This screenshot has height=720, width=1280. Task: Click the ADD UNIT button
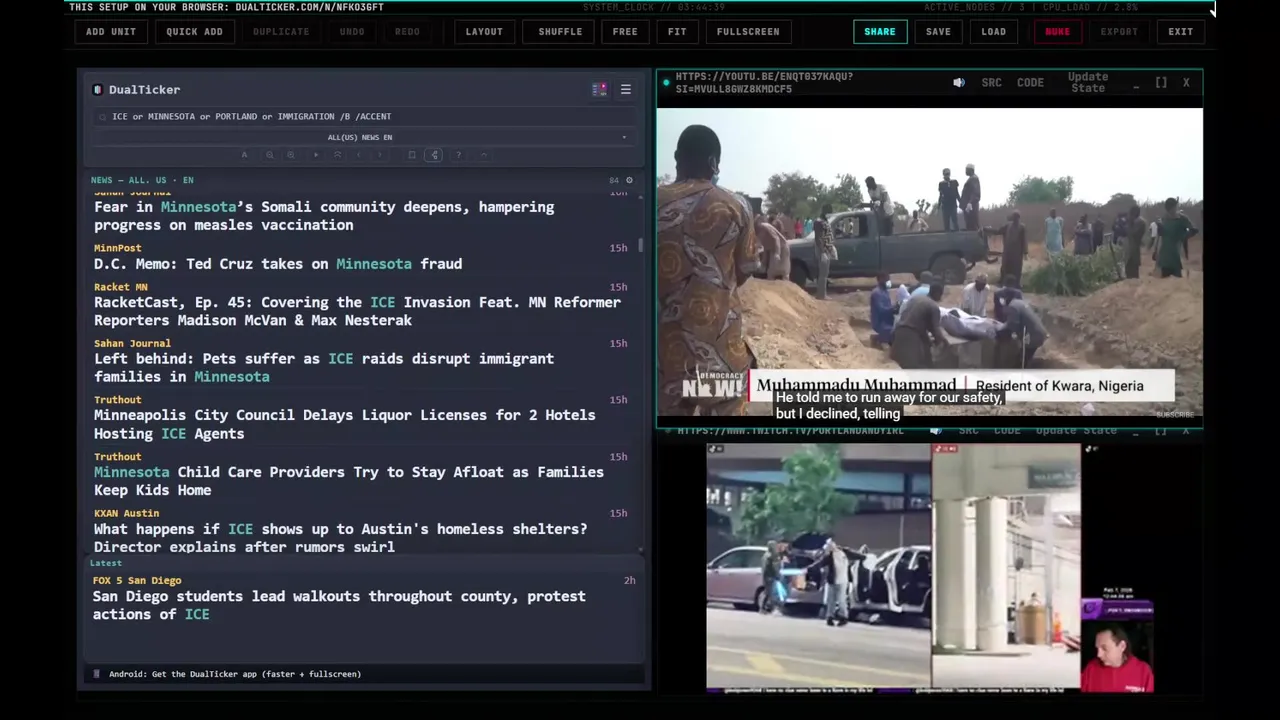(110, 31)
